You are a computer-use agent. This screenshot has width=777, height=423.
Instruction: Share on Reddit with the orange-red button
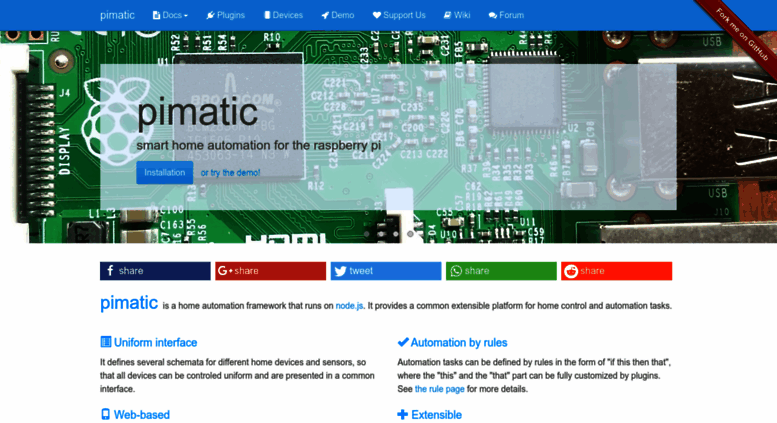[616, 271]
